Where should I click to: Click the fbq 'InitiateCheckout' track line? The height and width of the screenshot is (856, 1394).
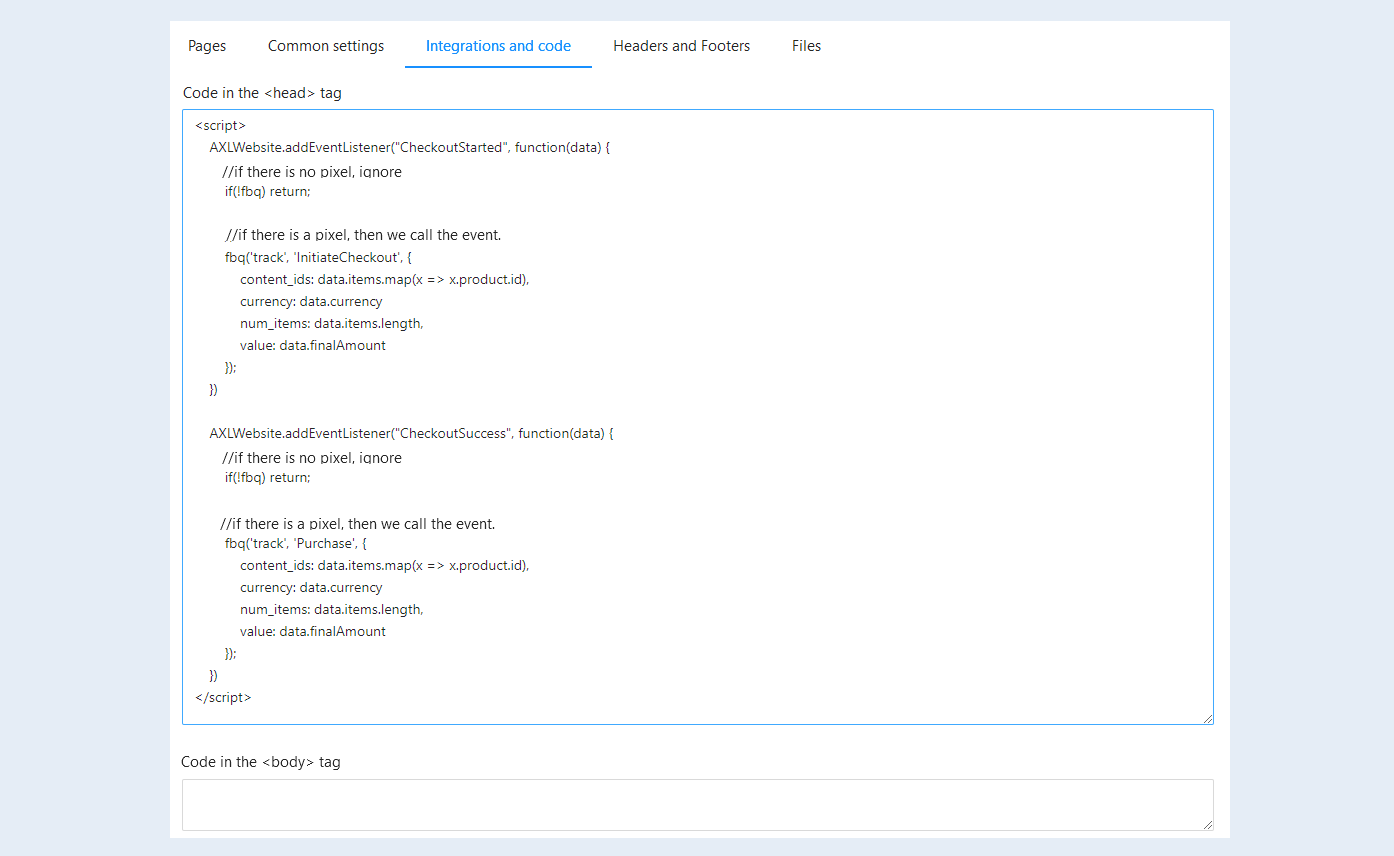pos(318,257)
